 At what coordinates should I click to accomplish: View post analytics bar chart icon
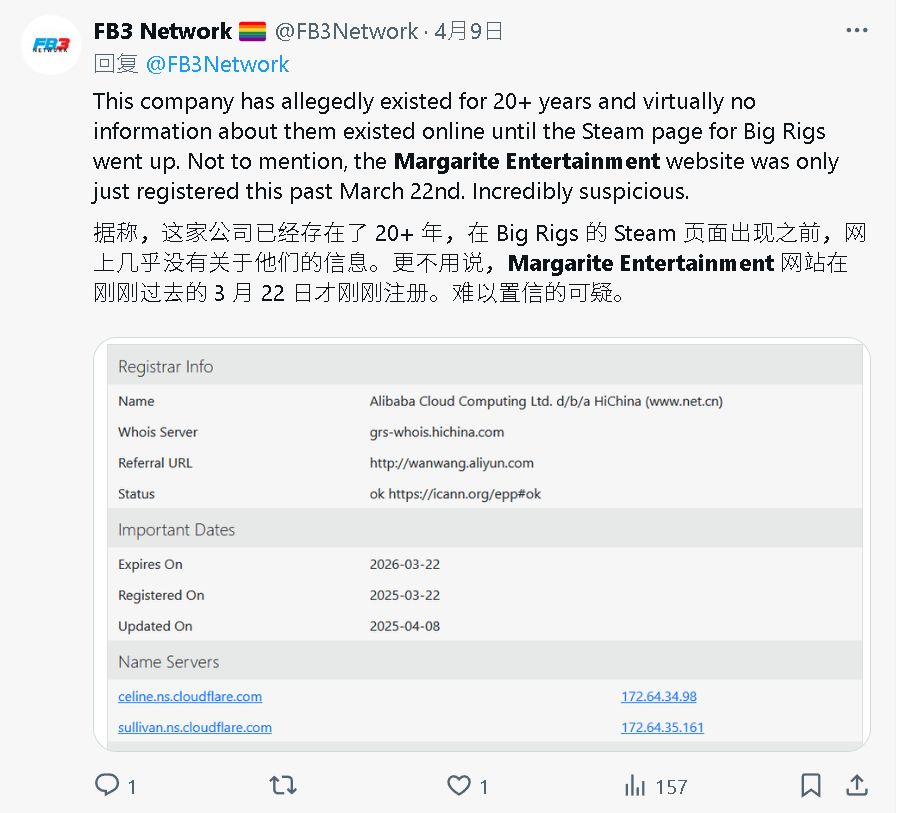(x=634, y=786)
